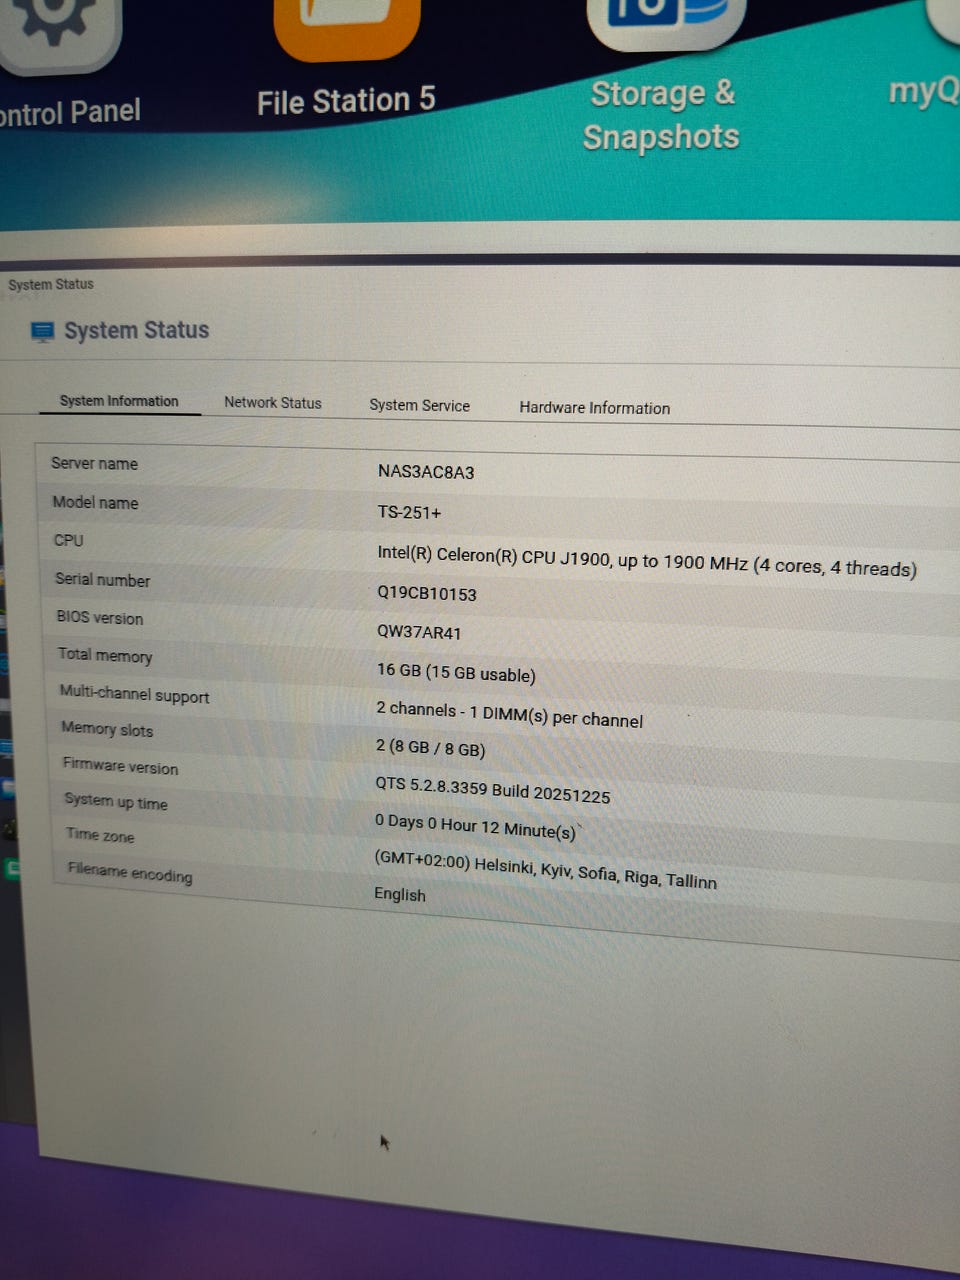This screenshot has height=1280, width=960.
Task: Click the Time zone row label
Action: click(100, 834)
